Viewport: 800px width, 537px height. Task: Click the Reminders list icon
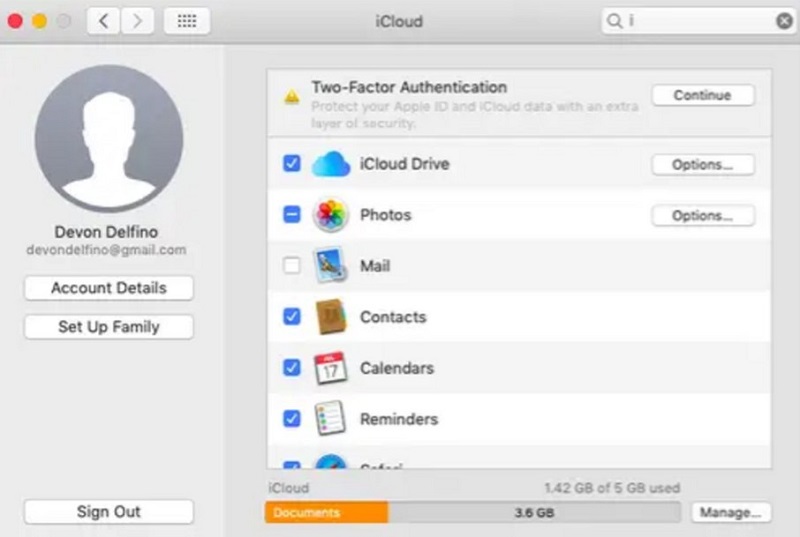[331, 419]
